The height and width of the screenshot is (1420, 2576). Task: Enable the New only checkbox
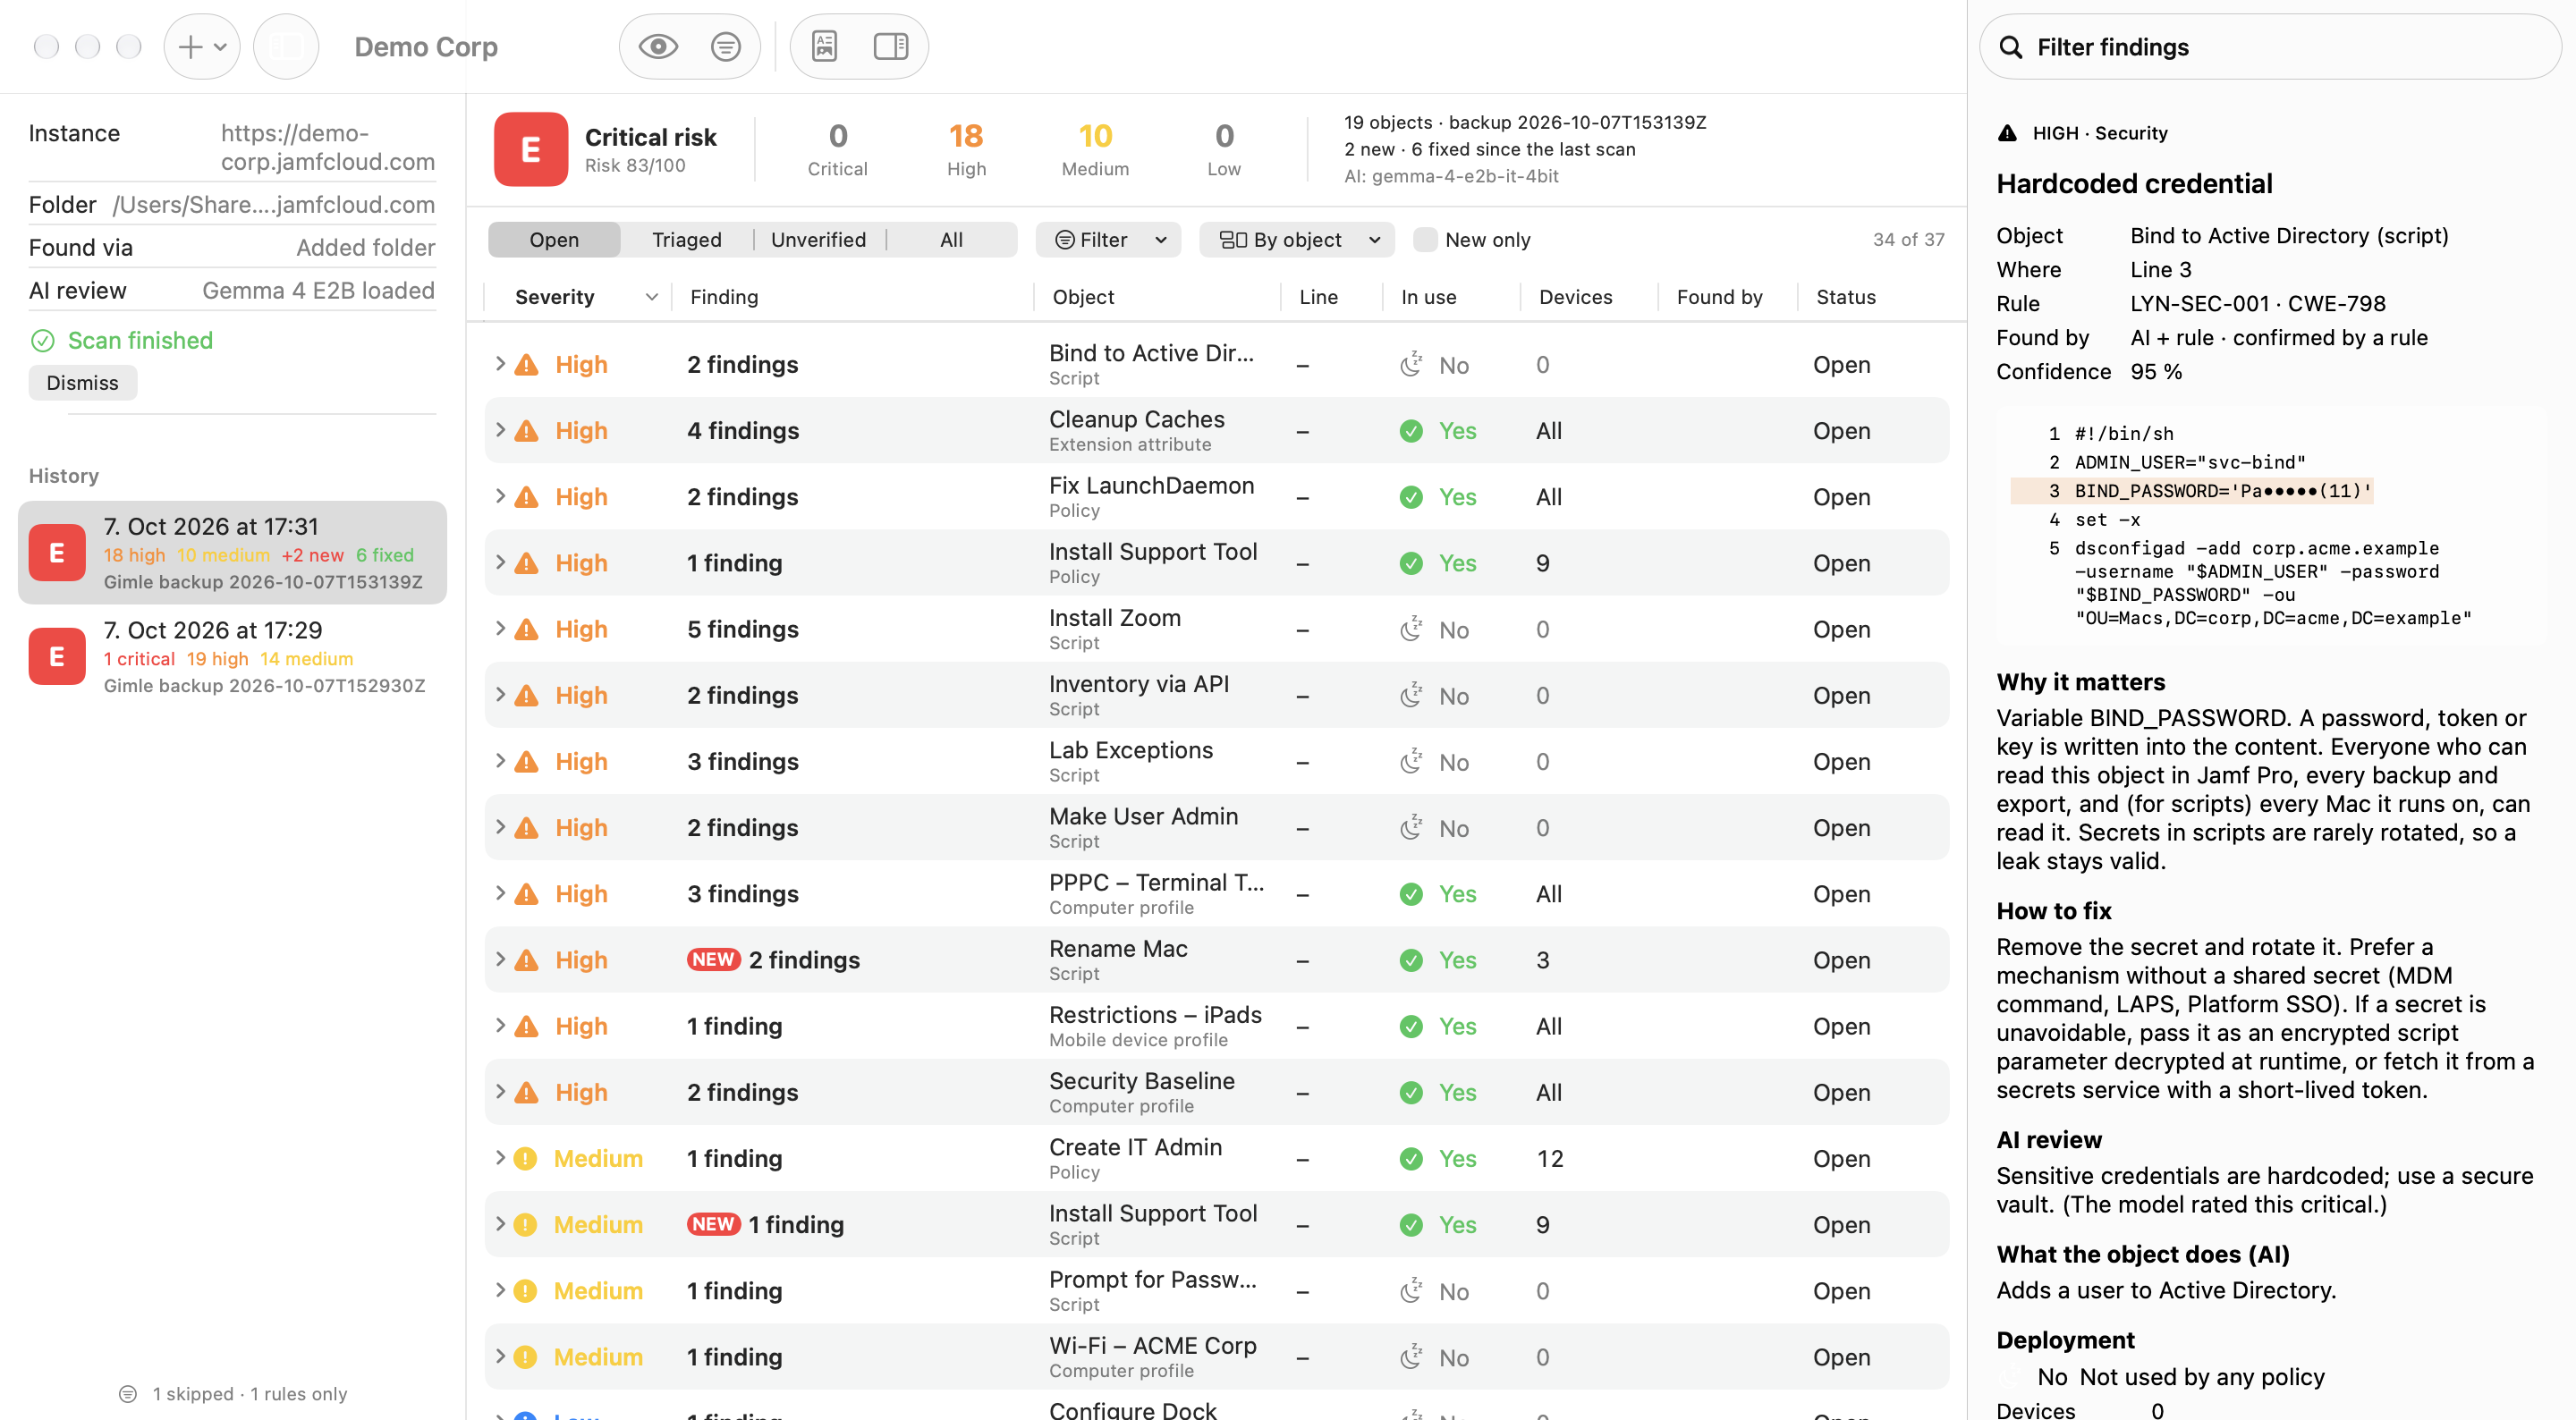tap(1425, 240)
